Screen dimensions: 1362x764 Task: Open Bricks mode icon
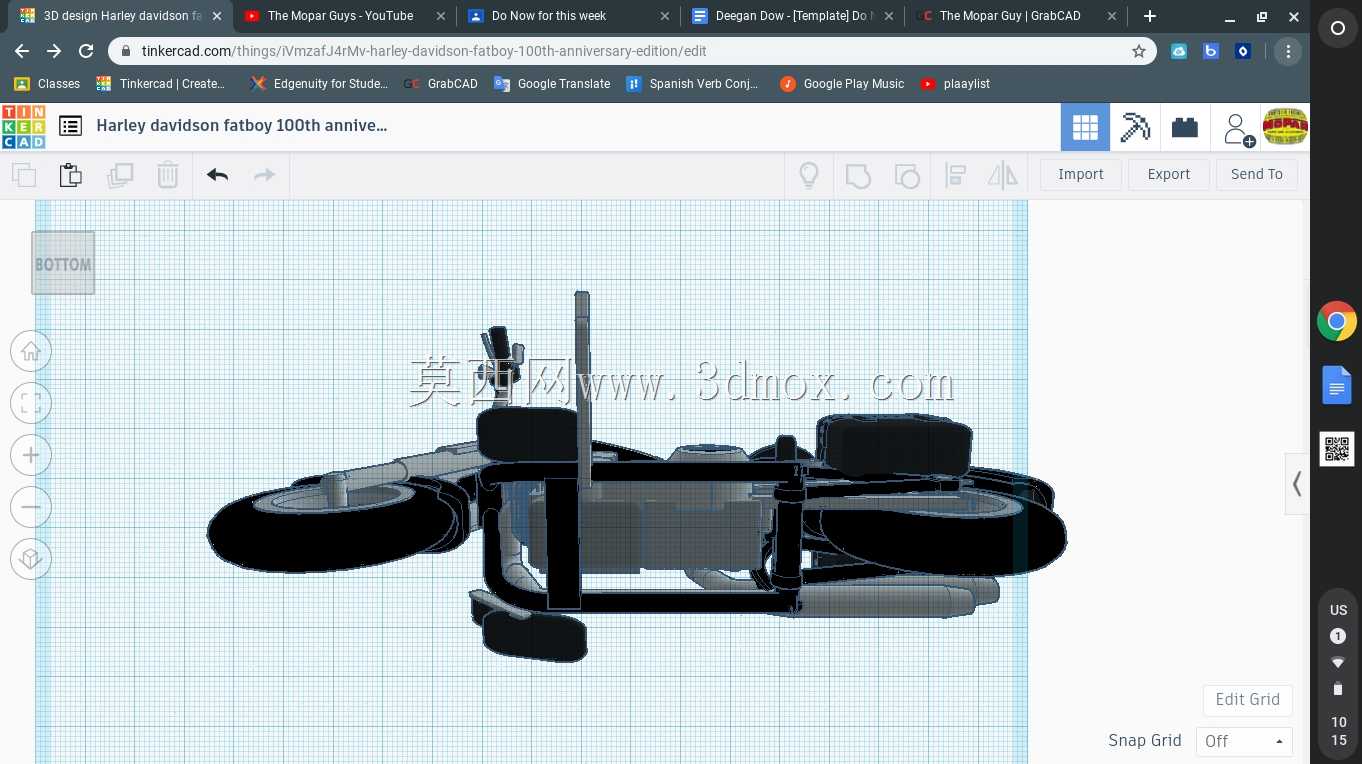coord(1185,127)
